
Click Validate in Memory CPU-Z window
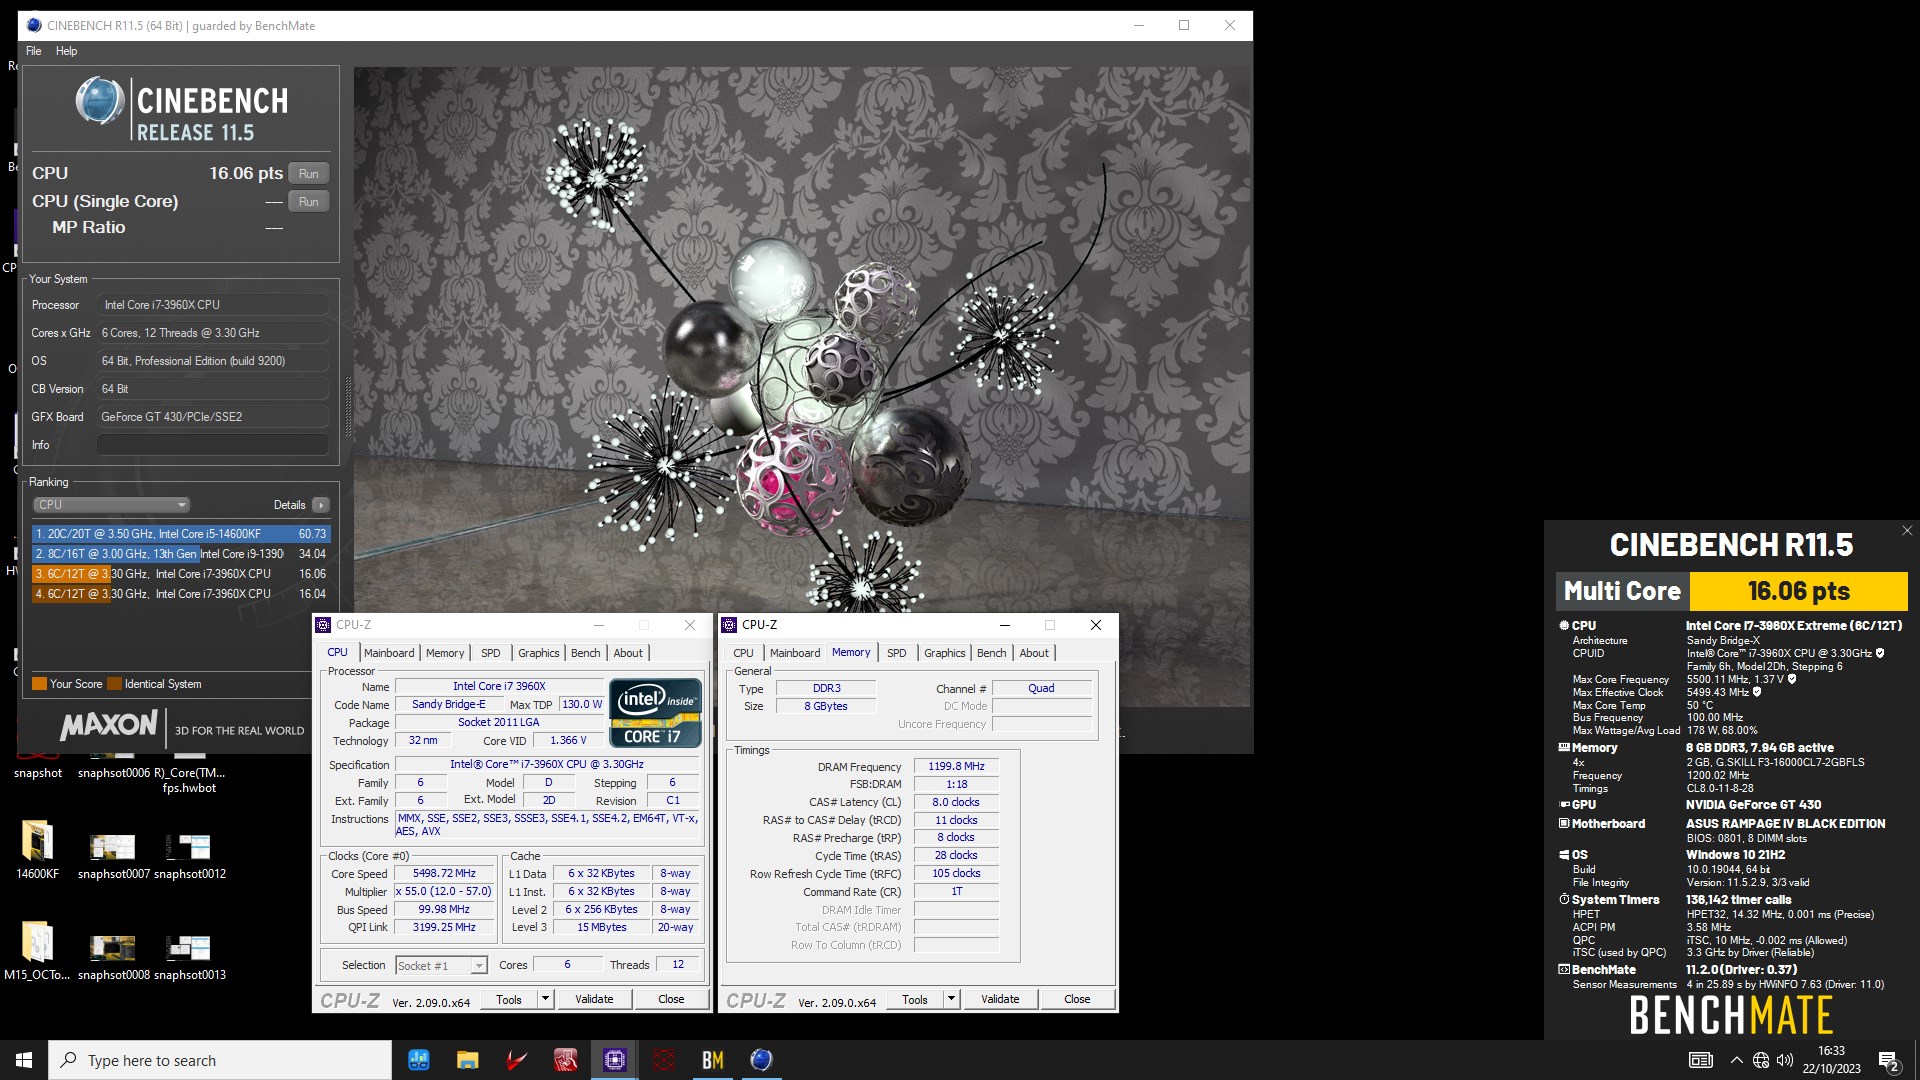(1000, 999)
